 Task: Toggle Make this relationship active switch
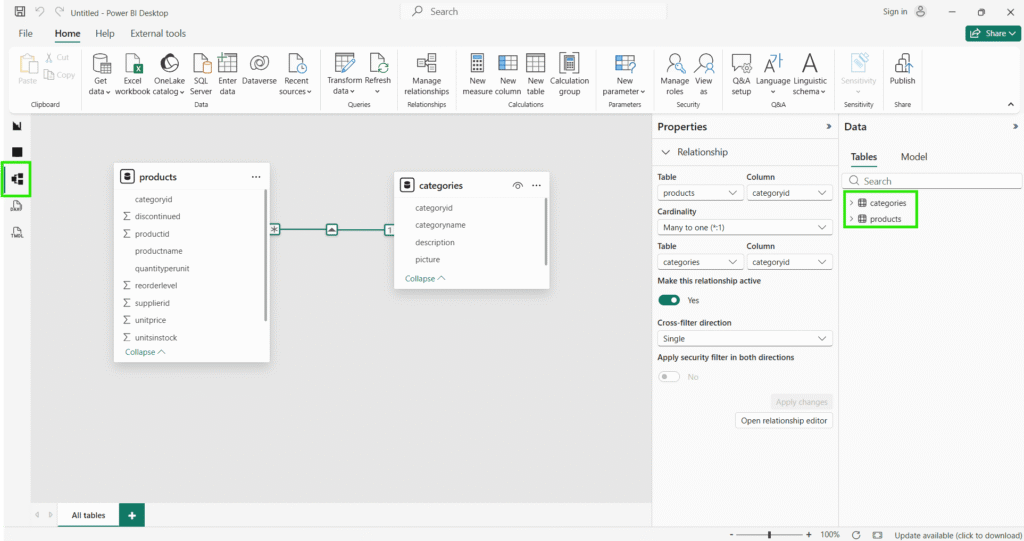(669, 300)
